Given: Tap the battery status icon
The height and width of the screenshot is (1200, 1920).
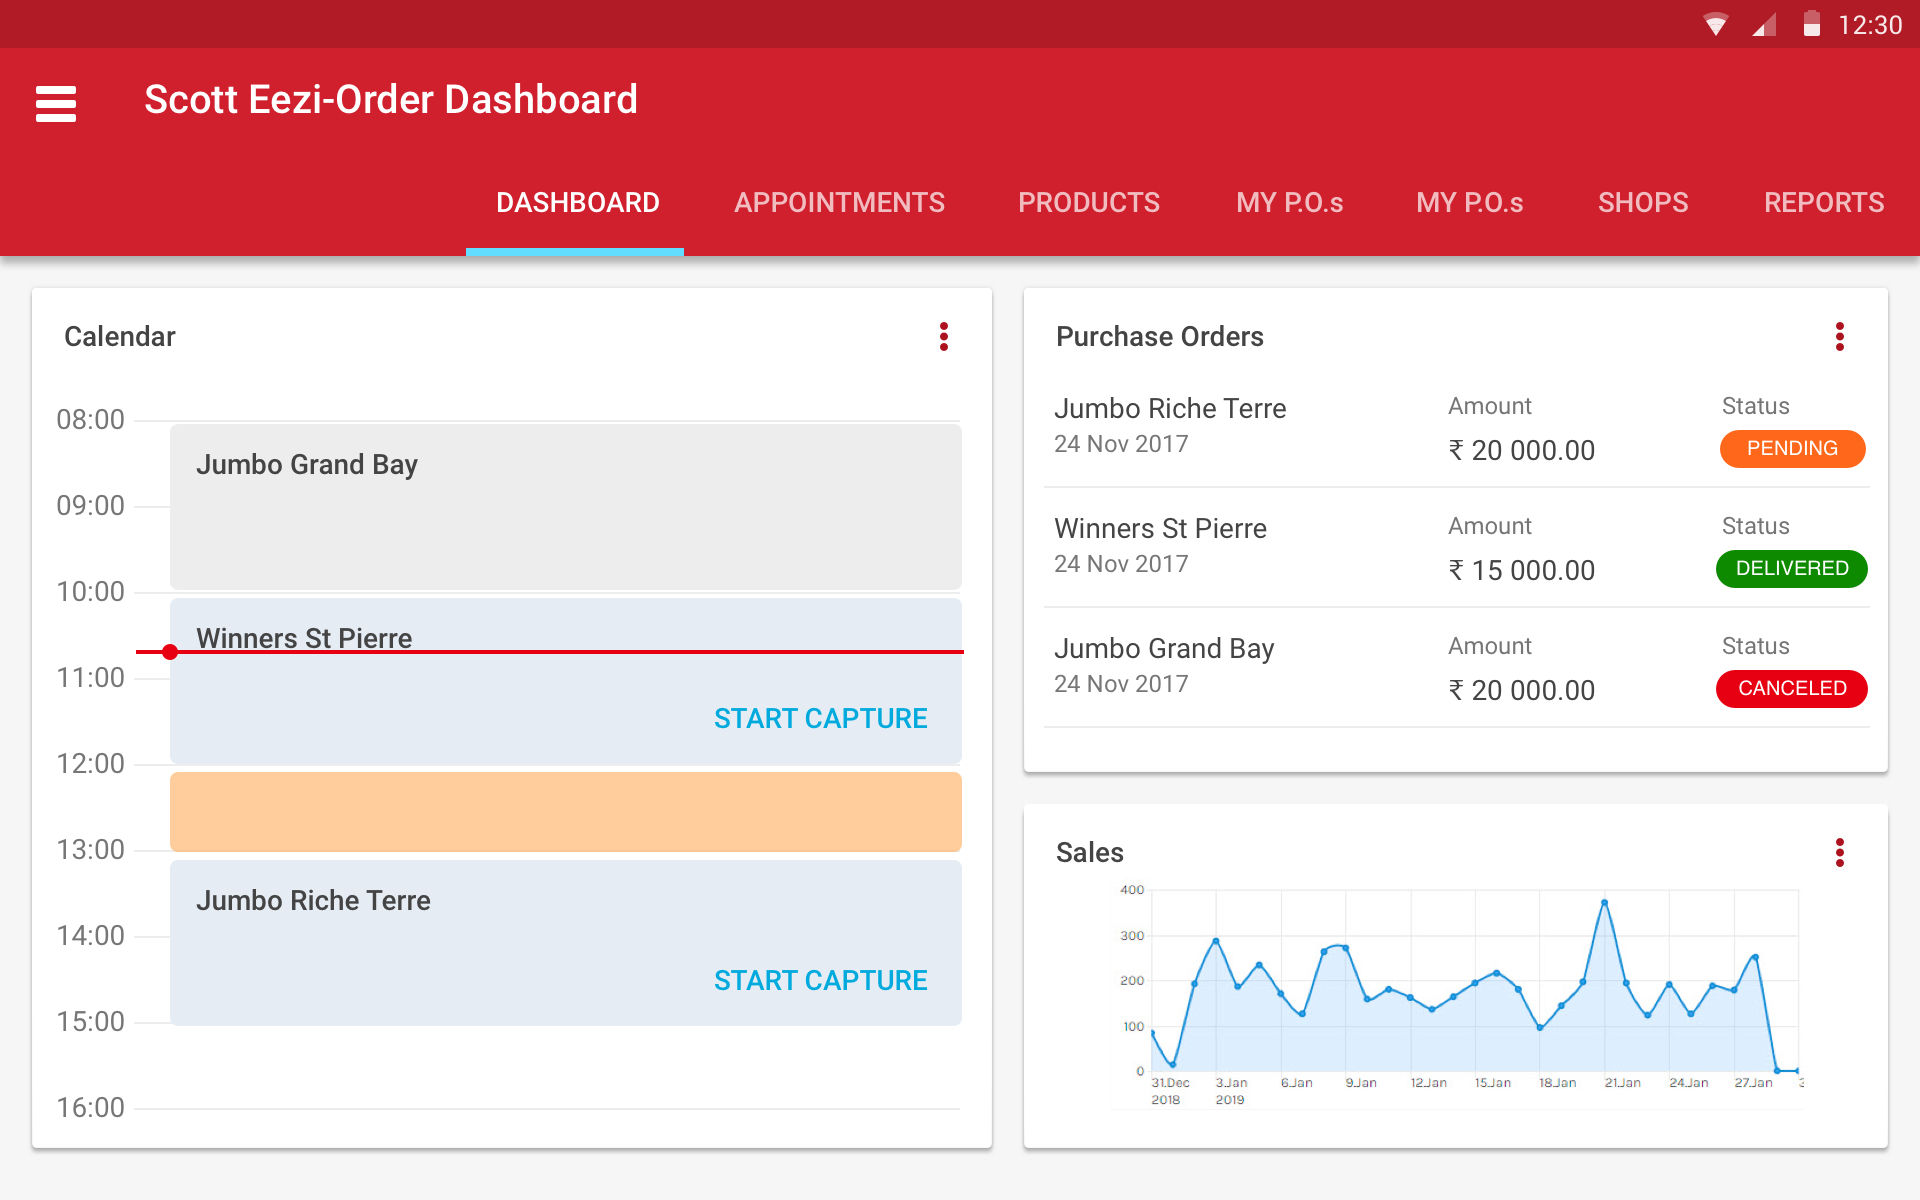Looking at the screenshot, I should pos(1811,24).
